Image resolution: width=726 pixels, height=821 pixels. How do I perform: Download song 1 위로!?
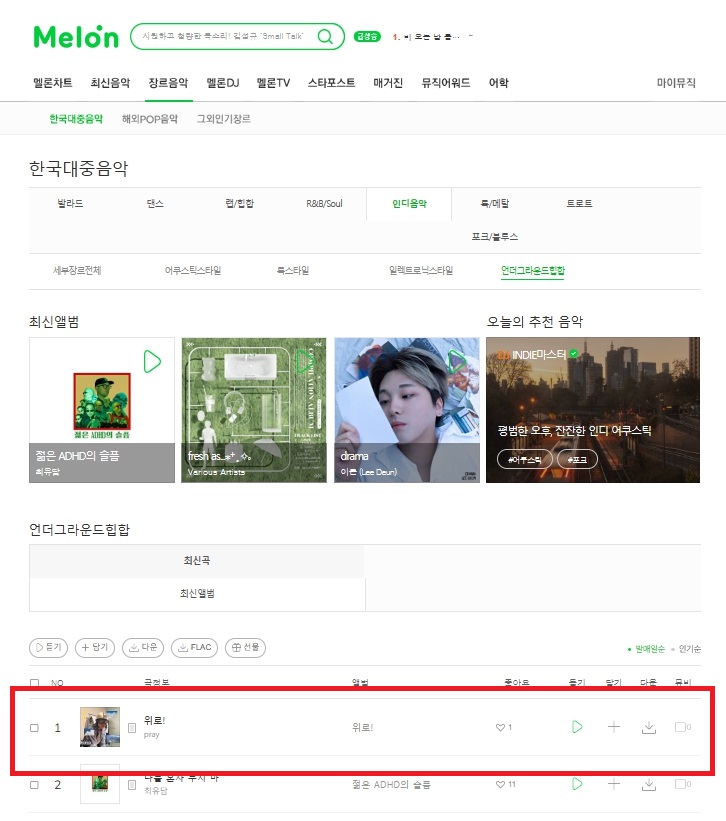(649, 727)
